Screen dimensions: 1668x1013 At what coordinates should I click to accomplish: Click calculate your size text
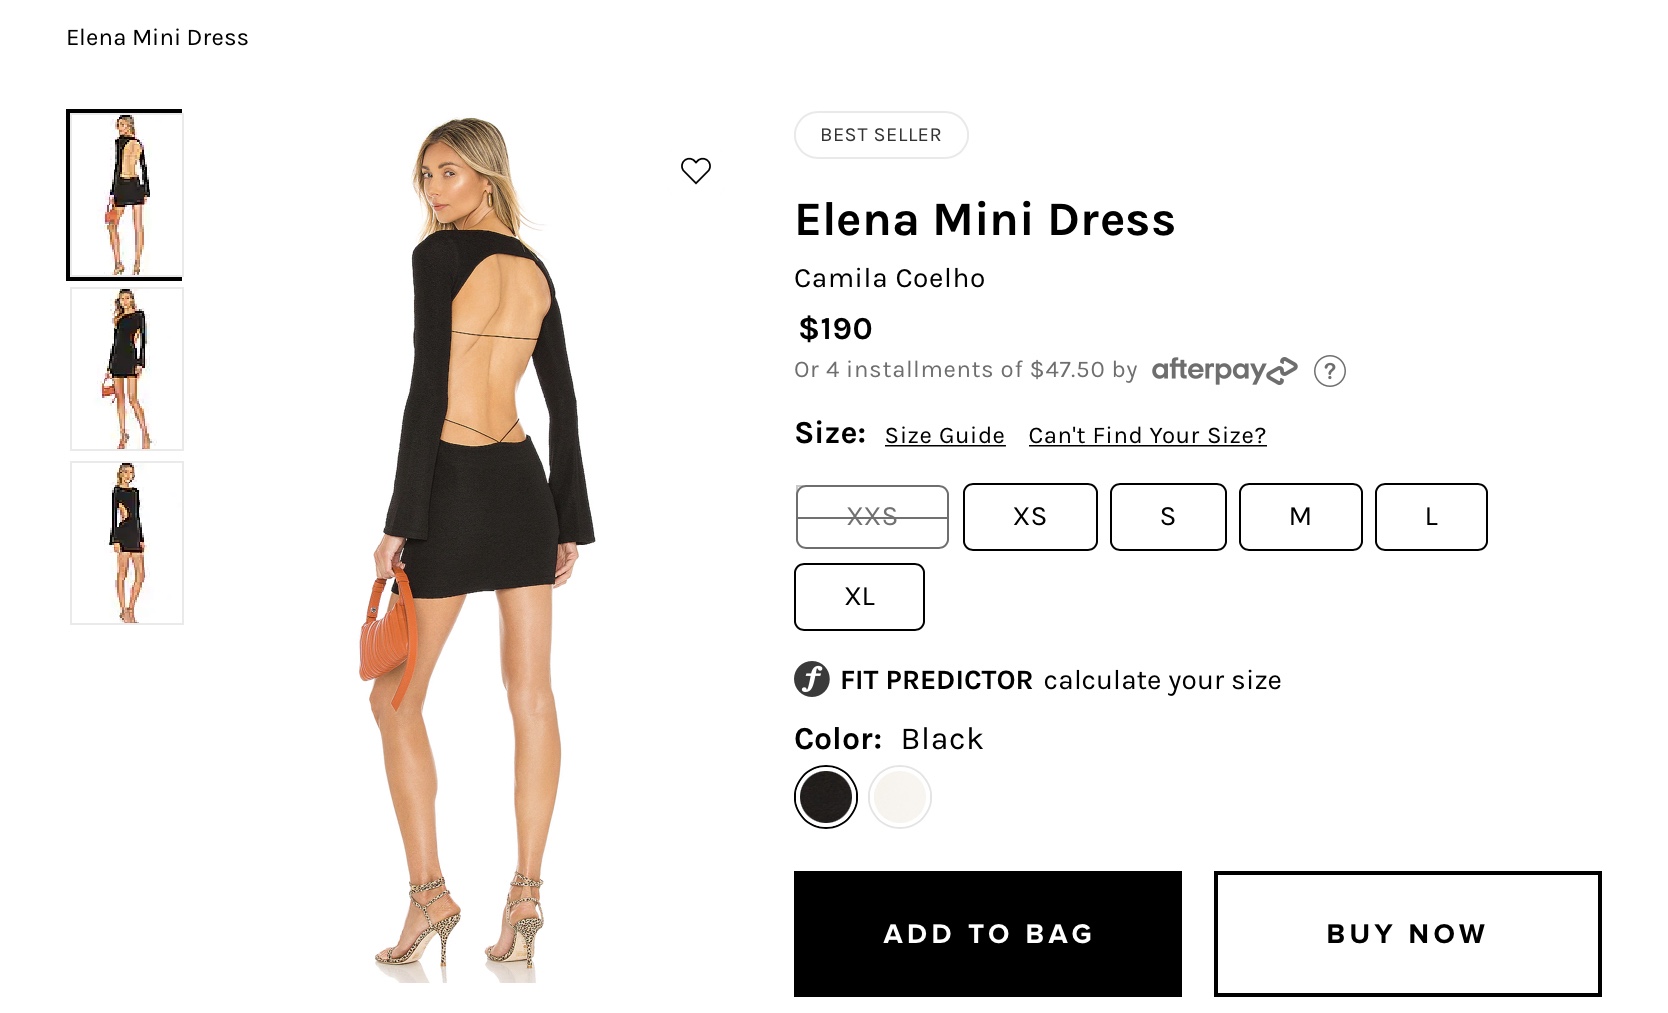[x=1162, y=681]
